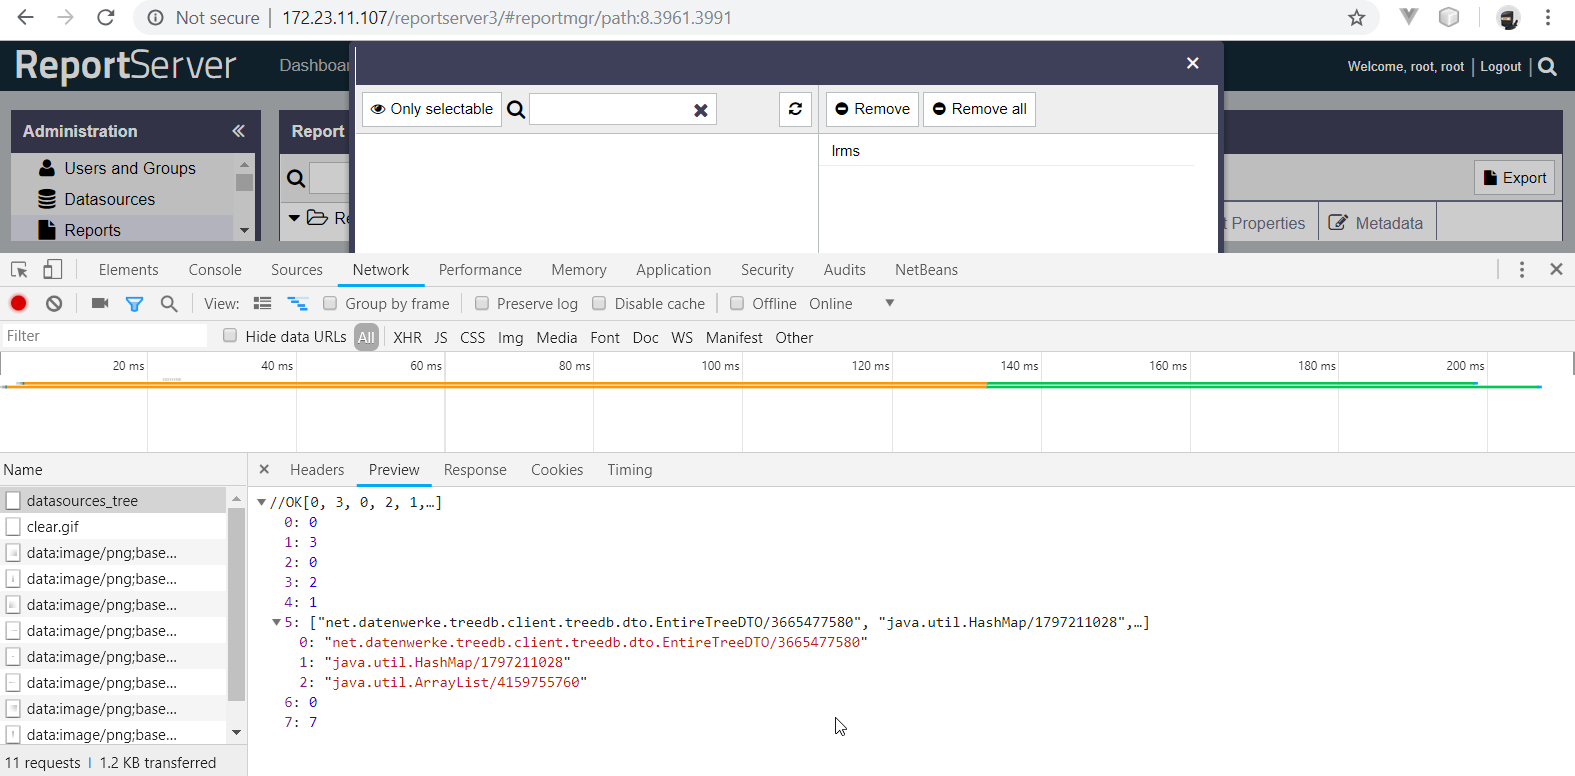1575x776 pixels.
Task: Collapse the report tree folder node arrow
Action: pyautogui.click(x=294, y=217)
